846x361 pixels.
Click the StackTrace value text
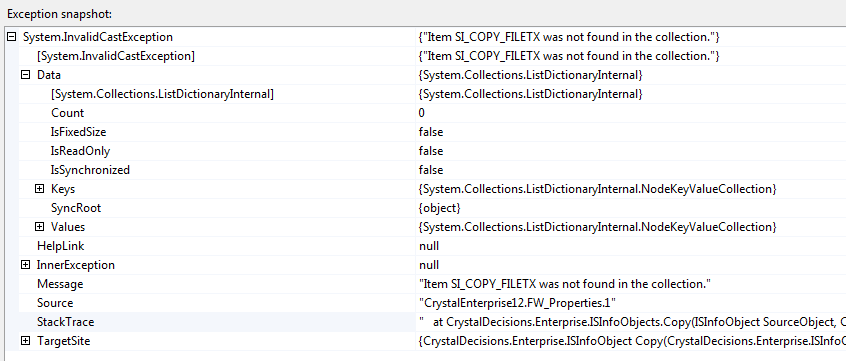coord(632,322)
